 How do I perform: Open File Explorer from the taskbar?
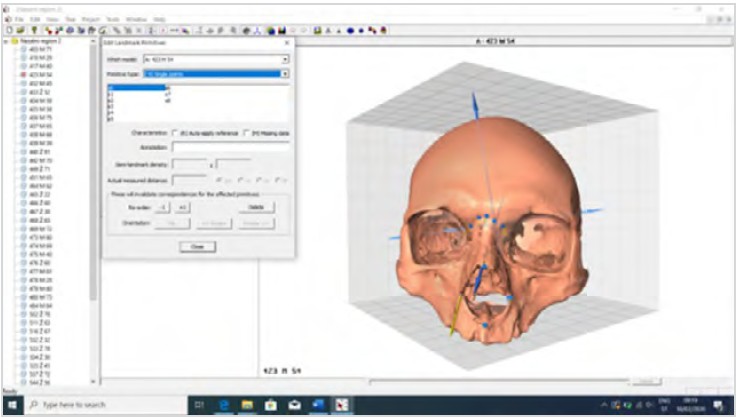click(x=247, y=404)
